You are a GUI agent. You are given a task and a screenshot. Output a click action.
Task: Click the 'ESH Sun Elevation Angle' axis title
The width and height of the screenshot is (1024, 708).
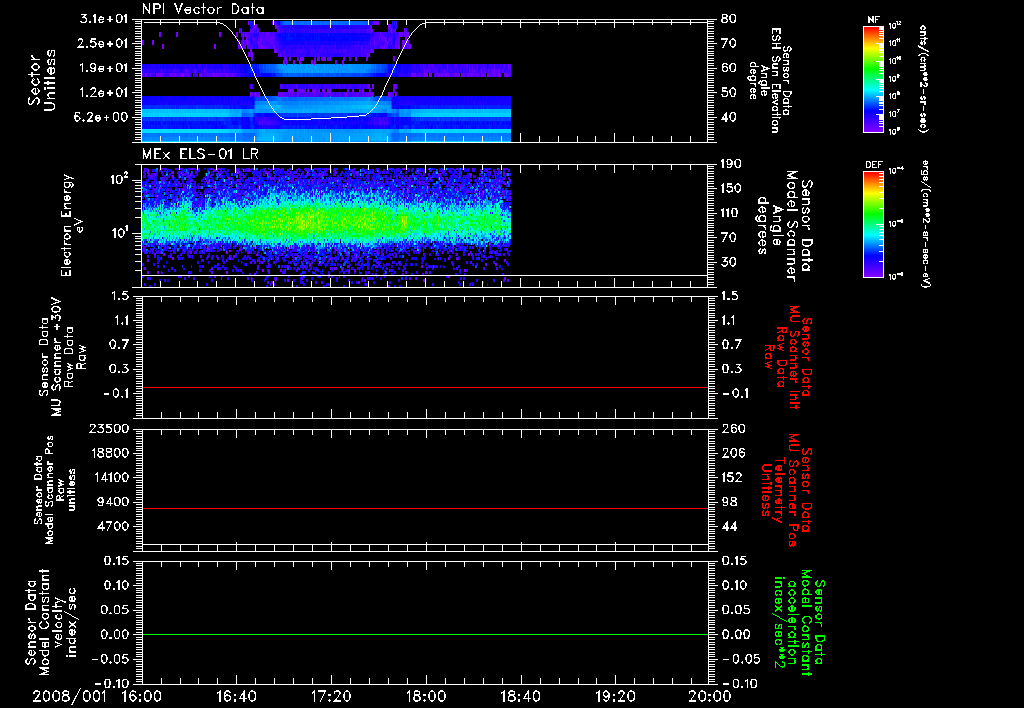coord(769,80)
